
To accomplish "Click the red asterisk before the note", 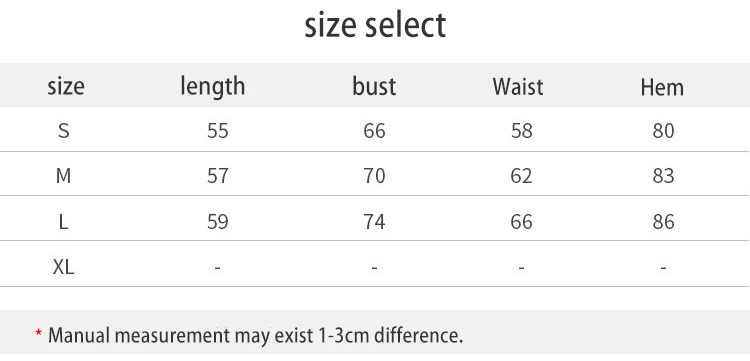I will click(x=39, y=333).
